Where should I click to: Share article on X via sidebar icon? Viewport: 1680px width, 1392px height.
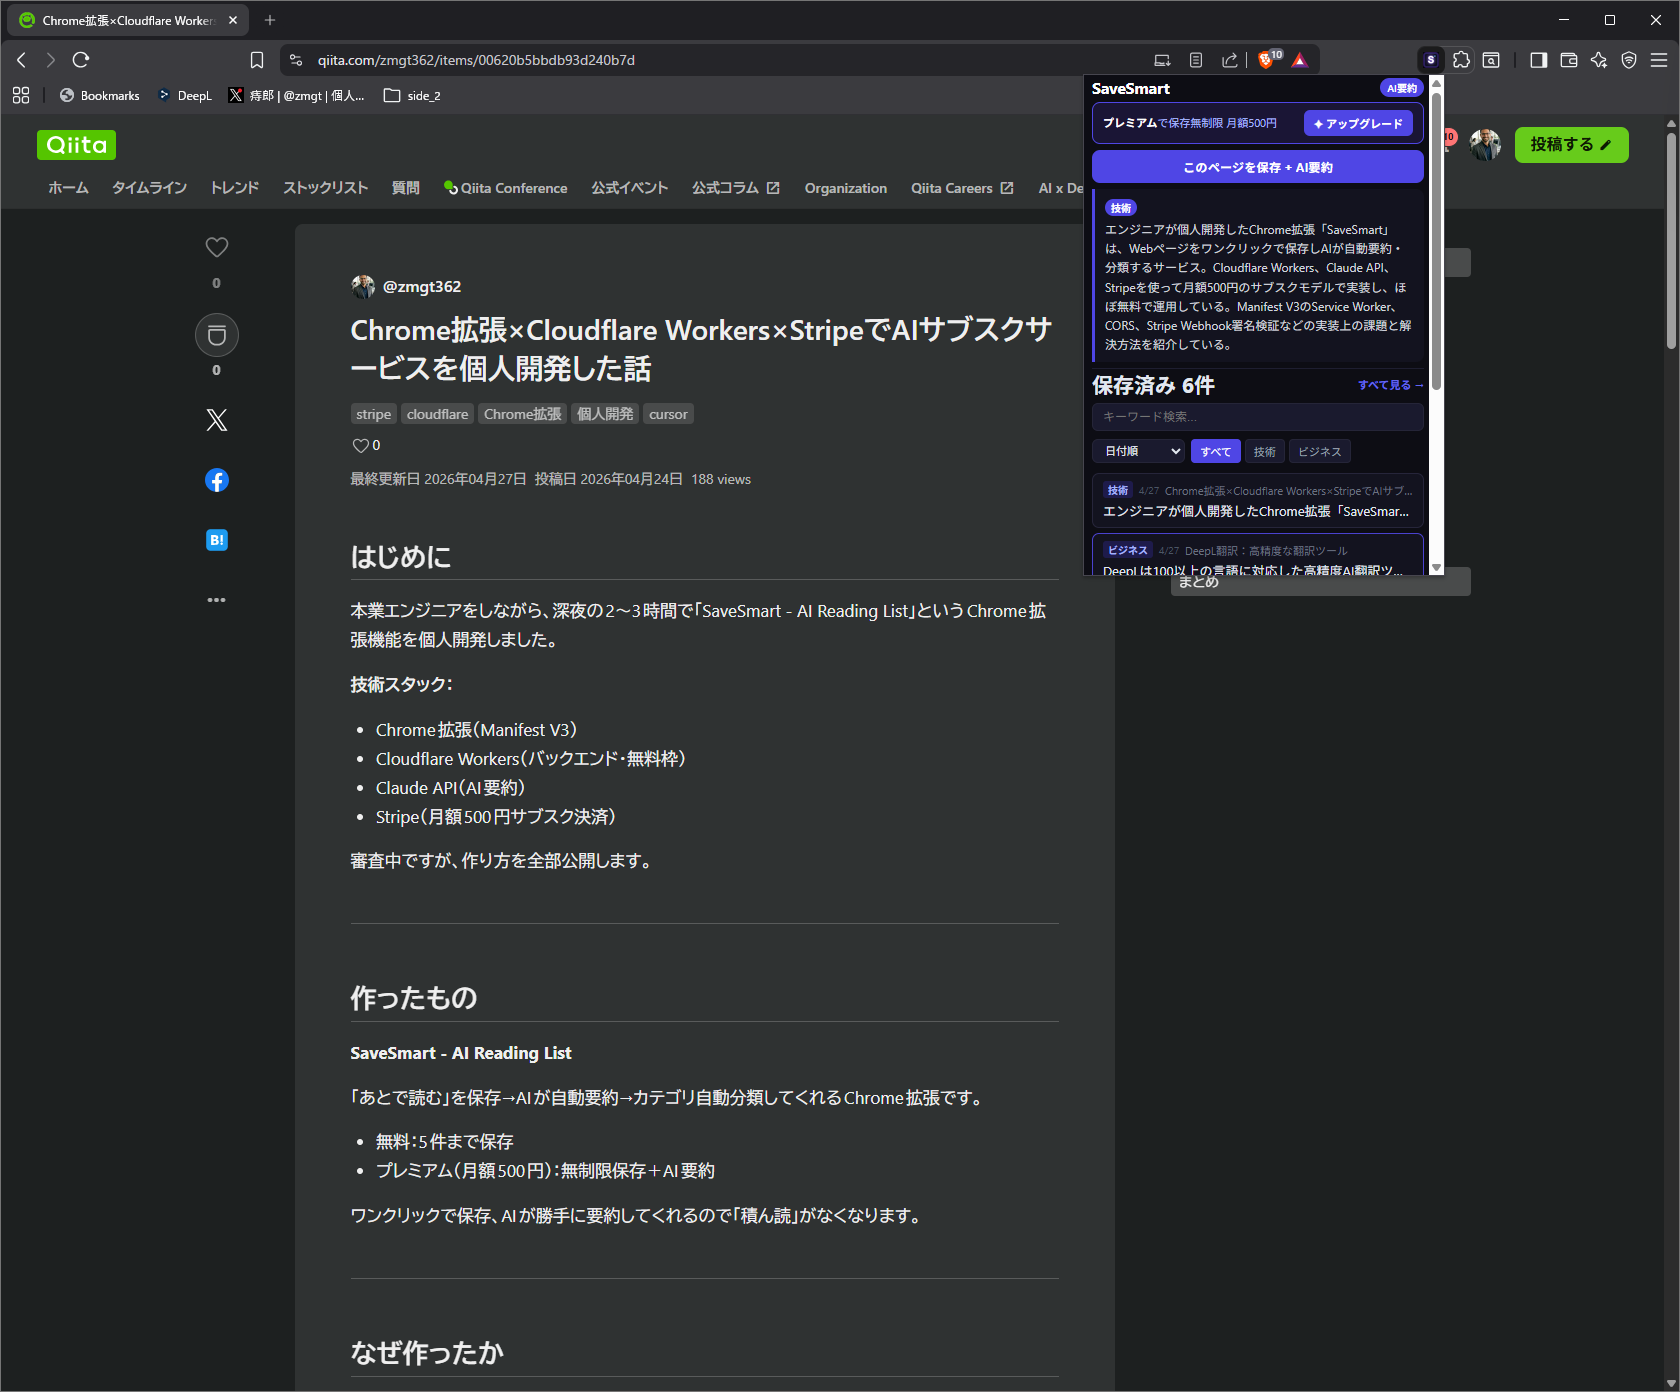tap(217, 420)
